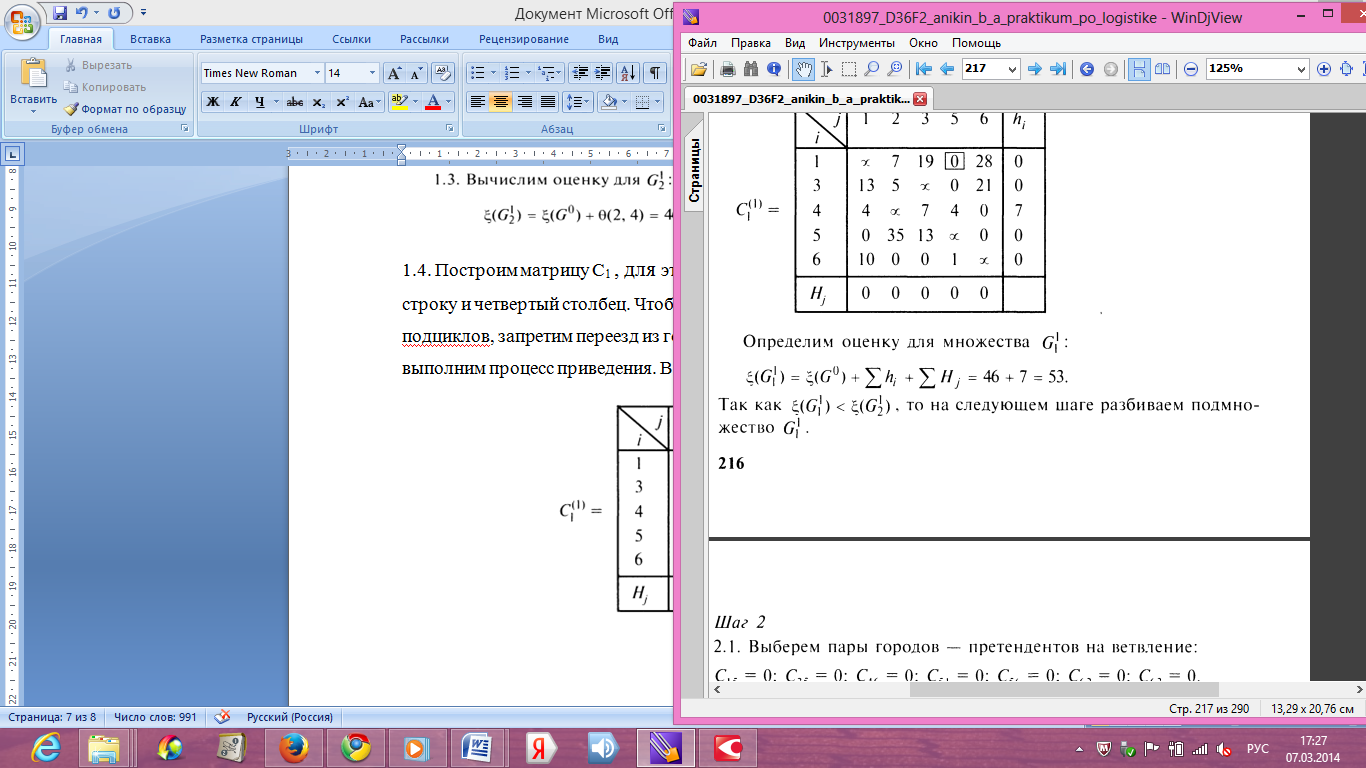Go to the previous page in WinDjView
Viewport: 1366px width, 768px height.
pyautogui.click(x=946, y=69)
